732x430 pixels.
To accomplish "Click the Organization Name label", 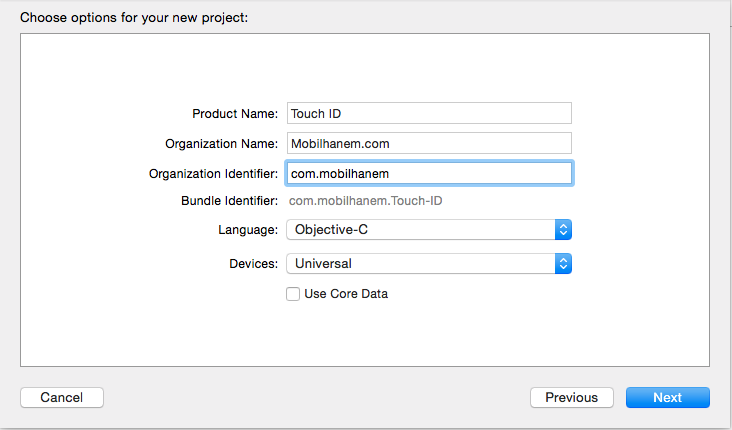I will coord(221,144).
